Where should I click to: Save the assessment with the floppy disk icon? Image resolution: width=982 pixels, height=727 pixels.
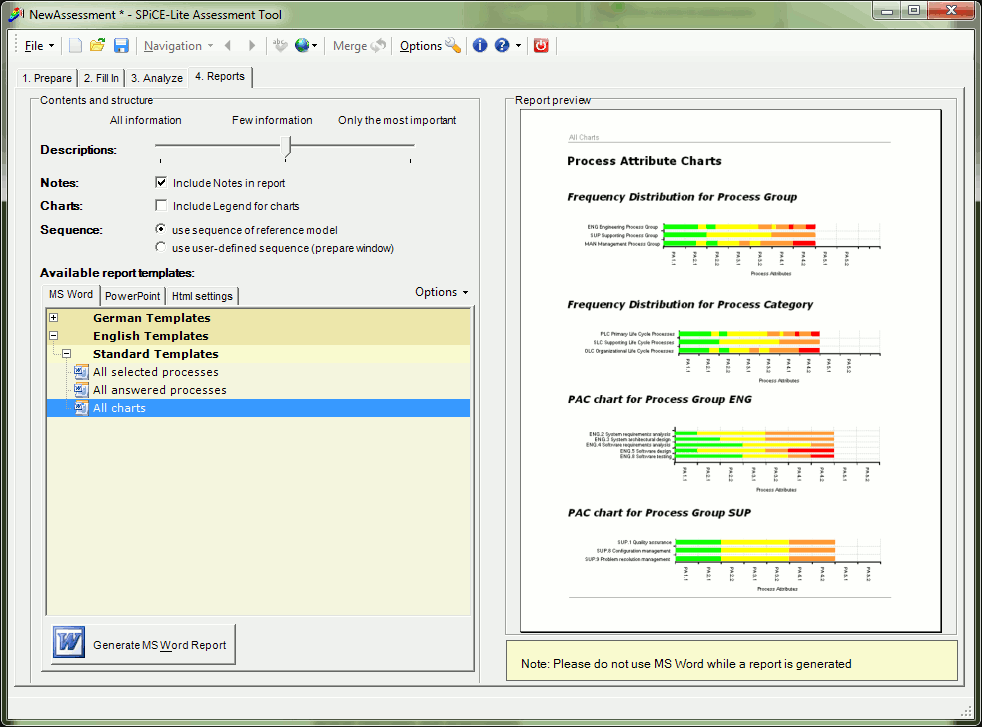coord(121,46)
